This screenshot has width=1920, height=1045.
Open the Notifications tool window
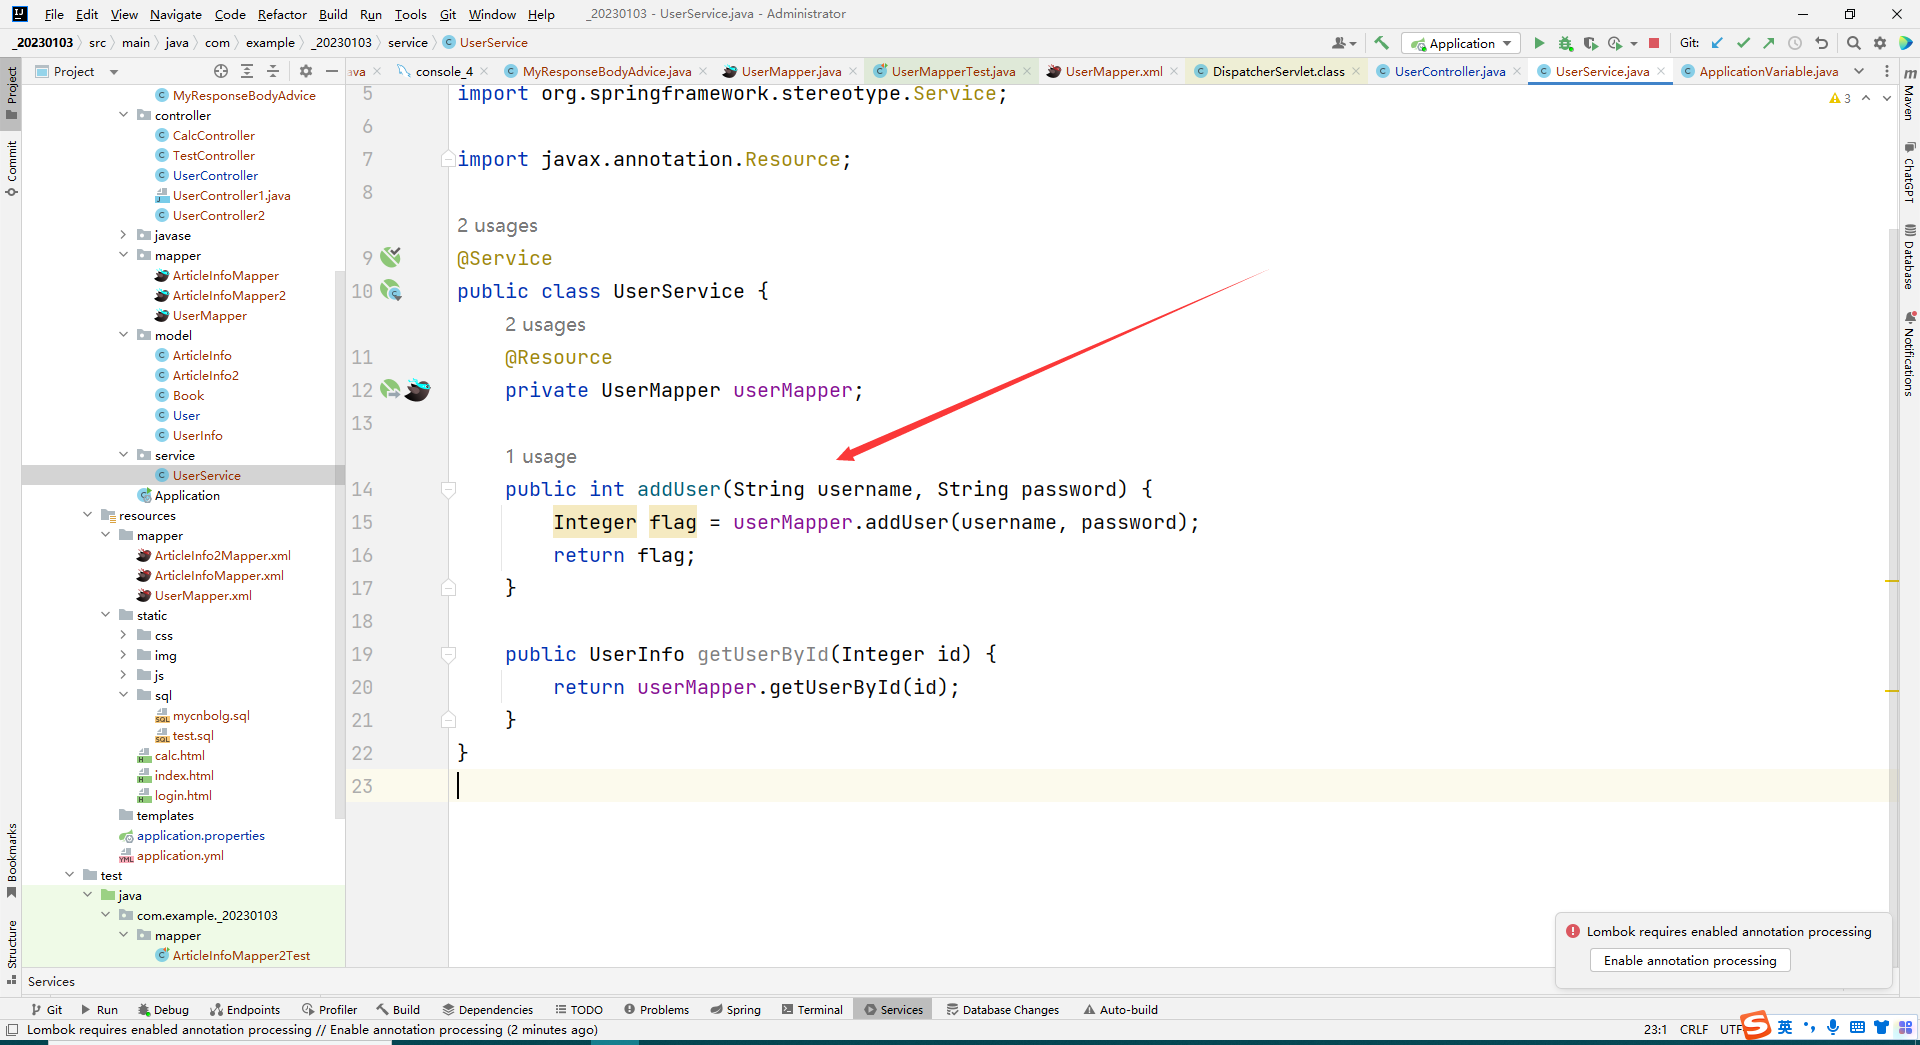click(x=1909, y=354)
